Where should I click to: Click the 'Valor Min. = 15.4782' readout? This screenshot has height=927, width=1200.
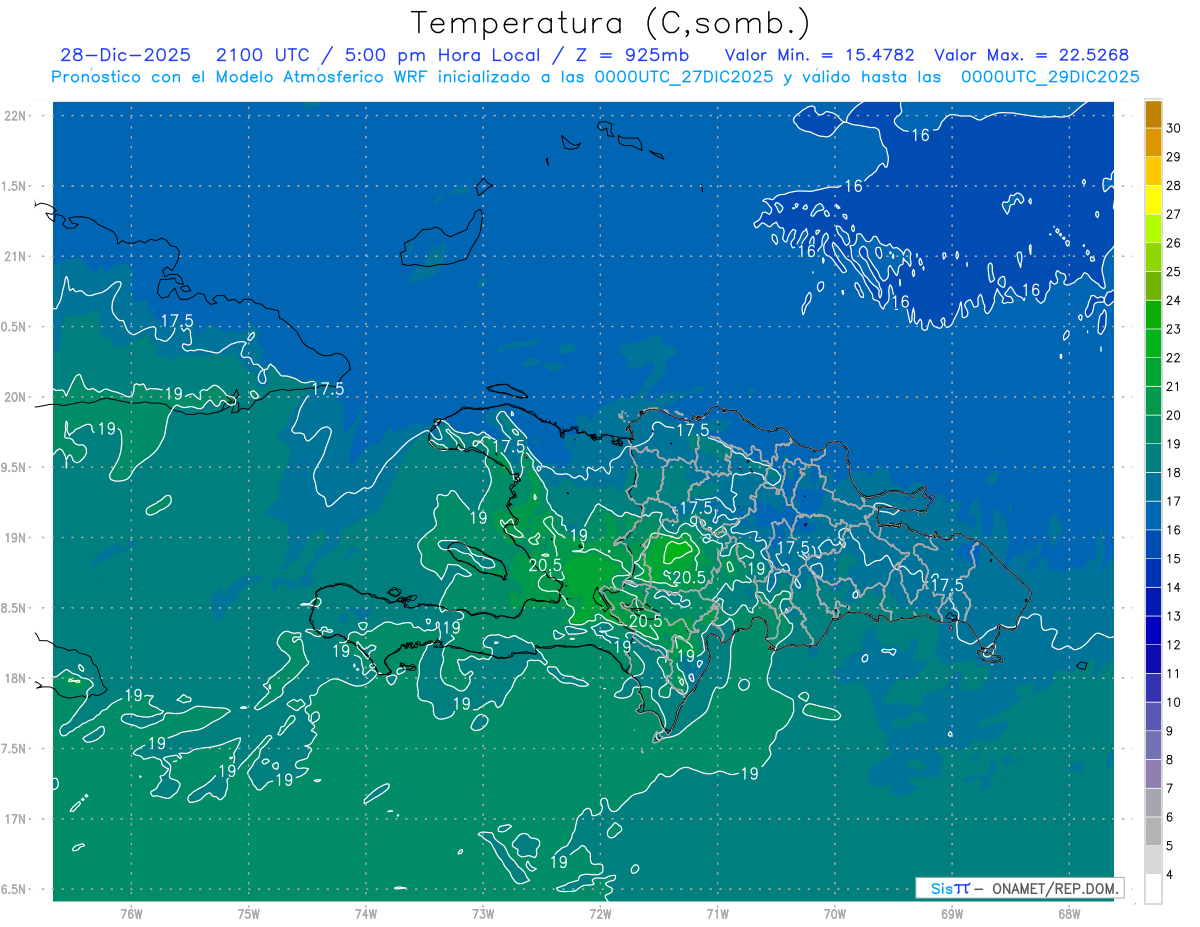coord(820,55)
